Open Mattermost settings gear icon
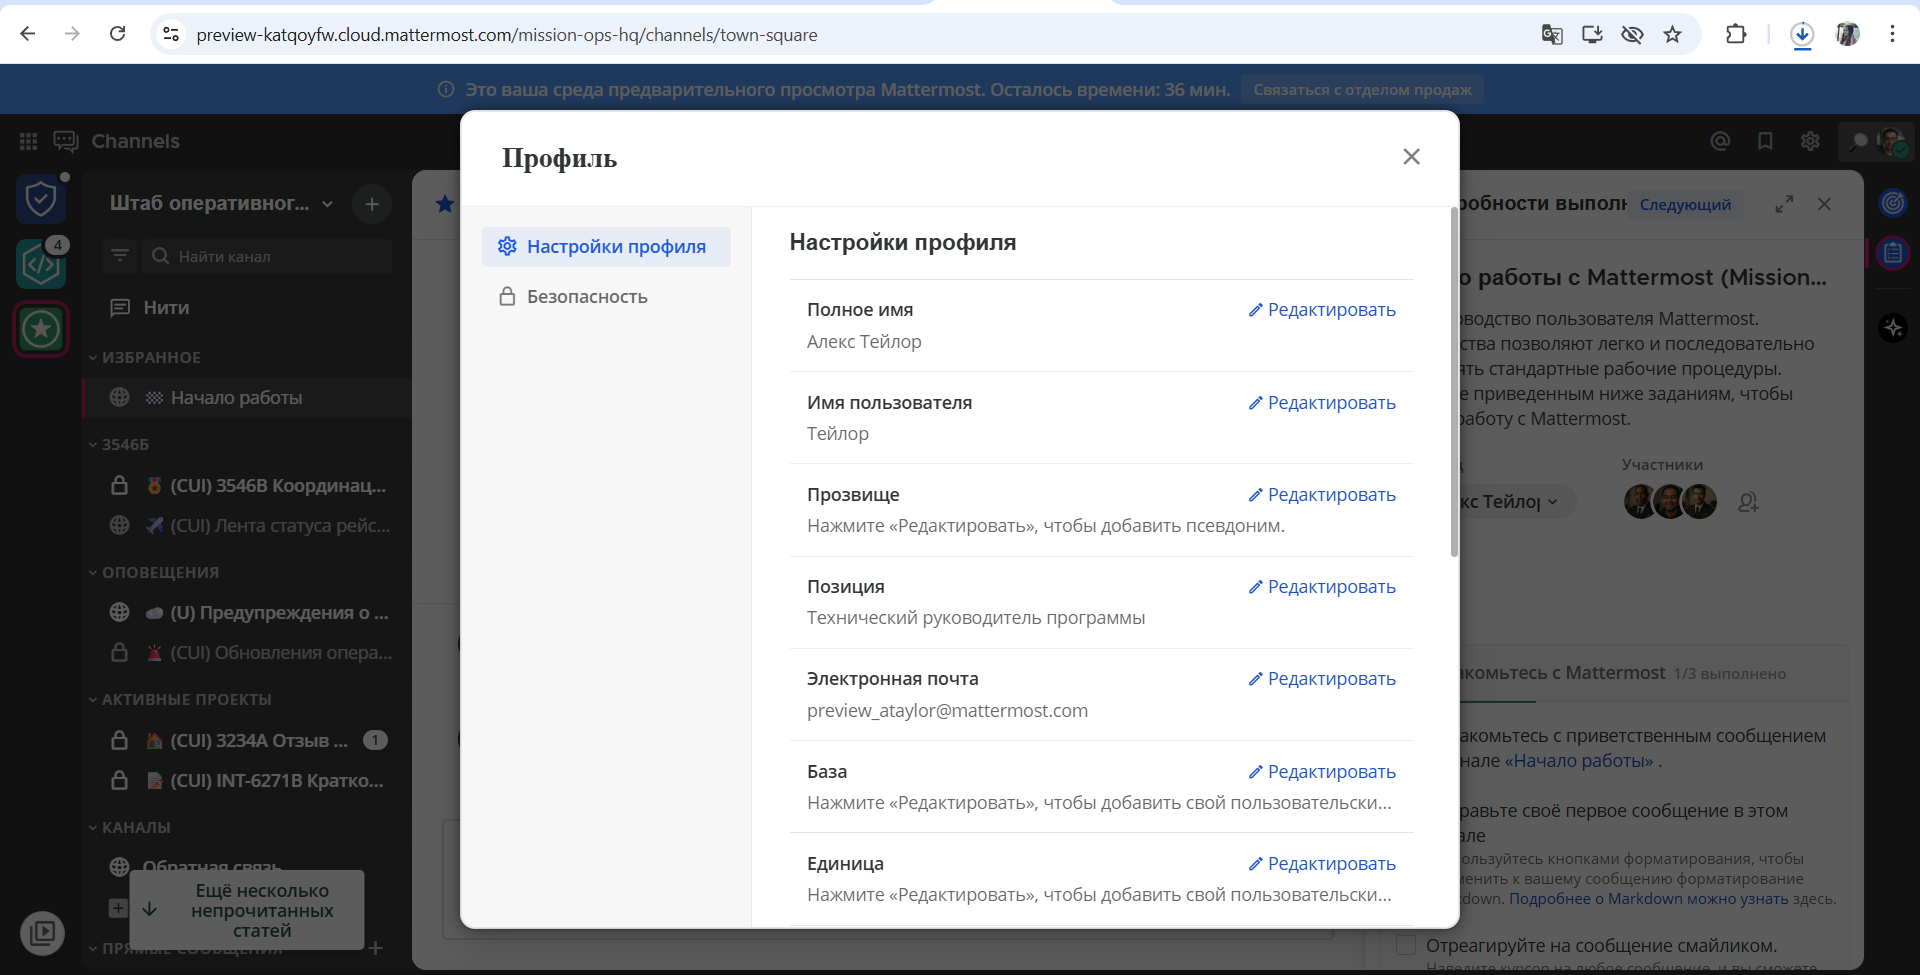 (x=1811, y=141)
